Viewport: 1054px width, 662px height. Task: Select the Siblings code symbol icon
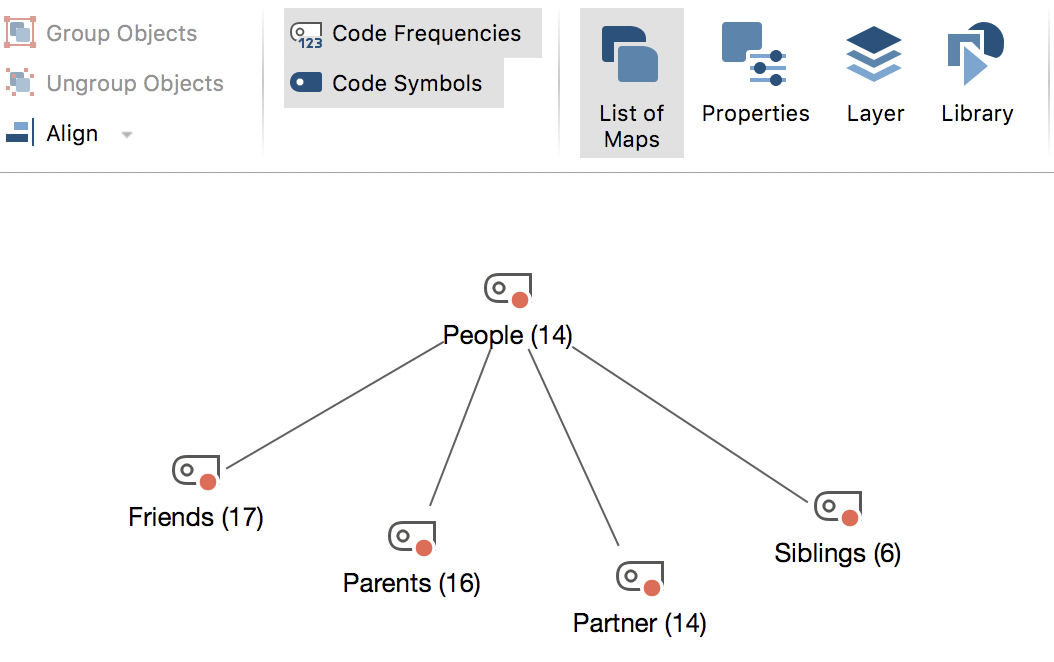pos(836,508)
